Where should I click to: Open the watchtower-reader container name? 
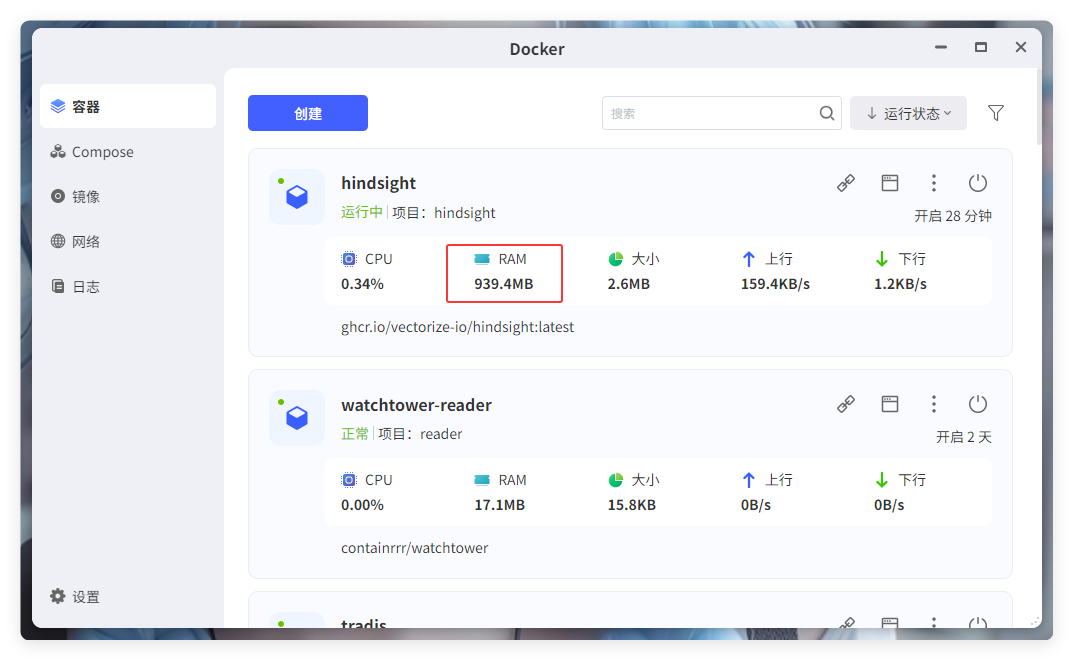click(416, 405)
